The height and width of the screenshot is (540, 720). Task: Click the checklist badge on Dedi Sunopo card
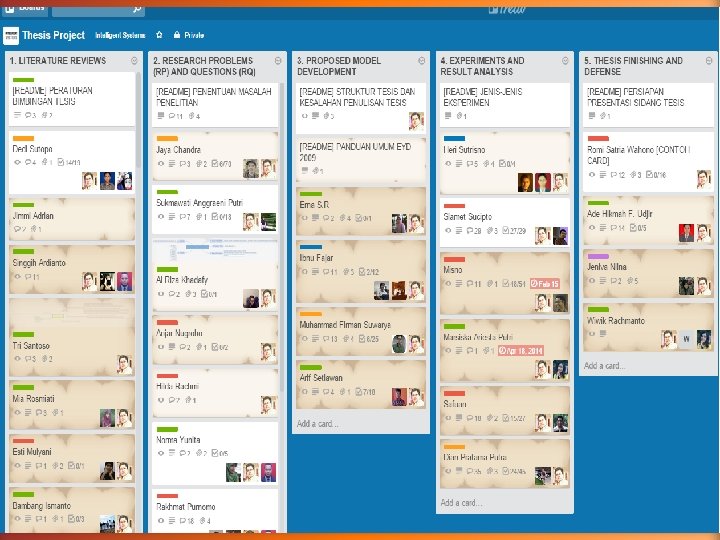69,162
